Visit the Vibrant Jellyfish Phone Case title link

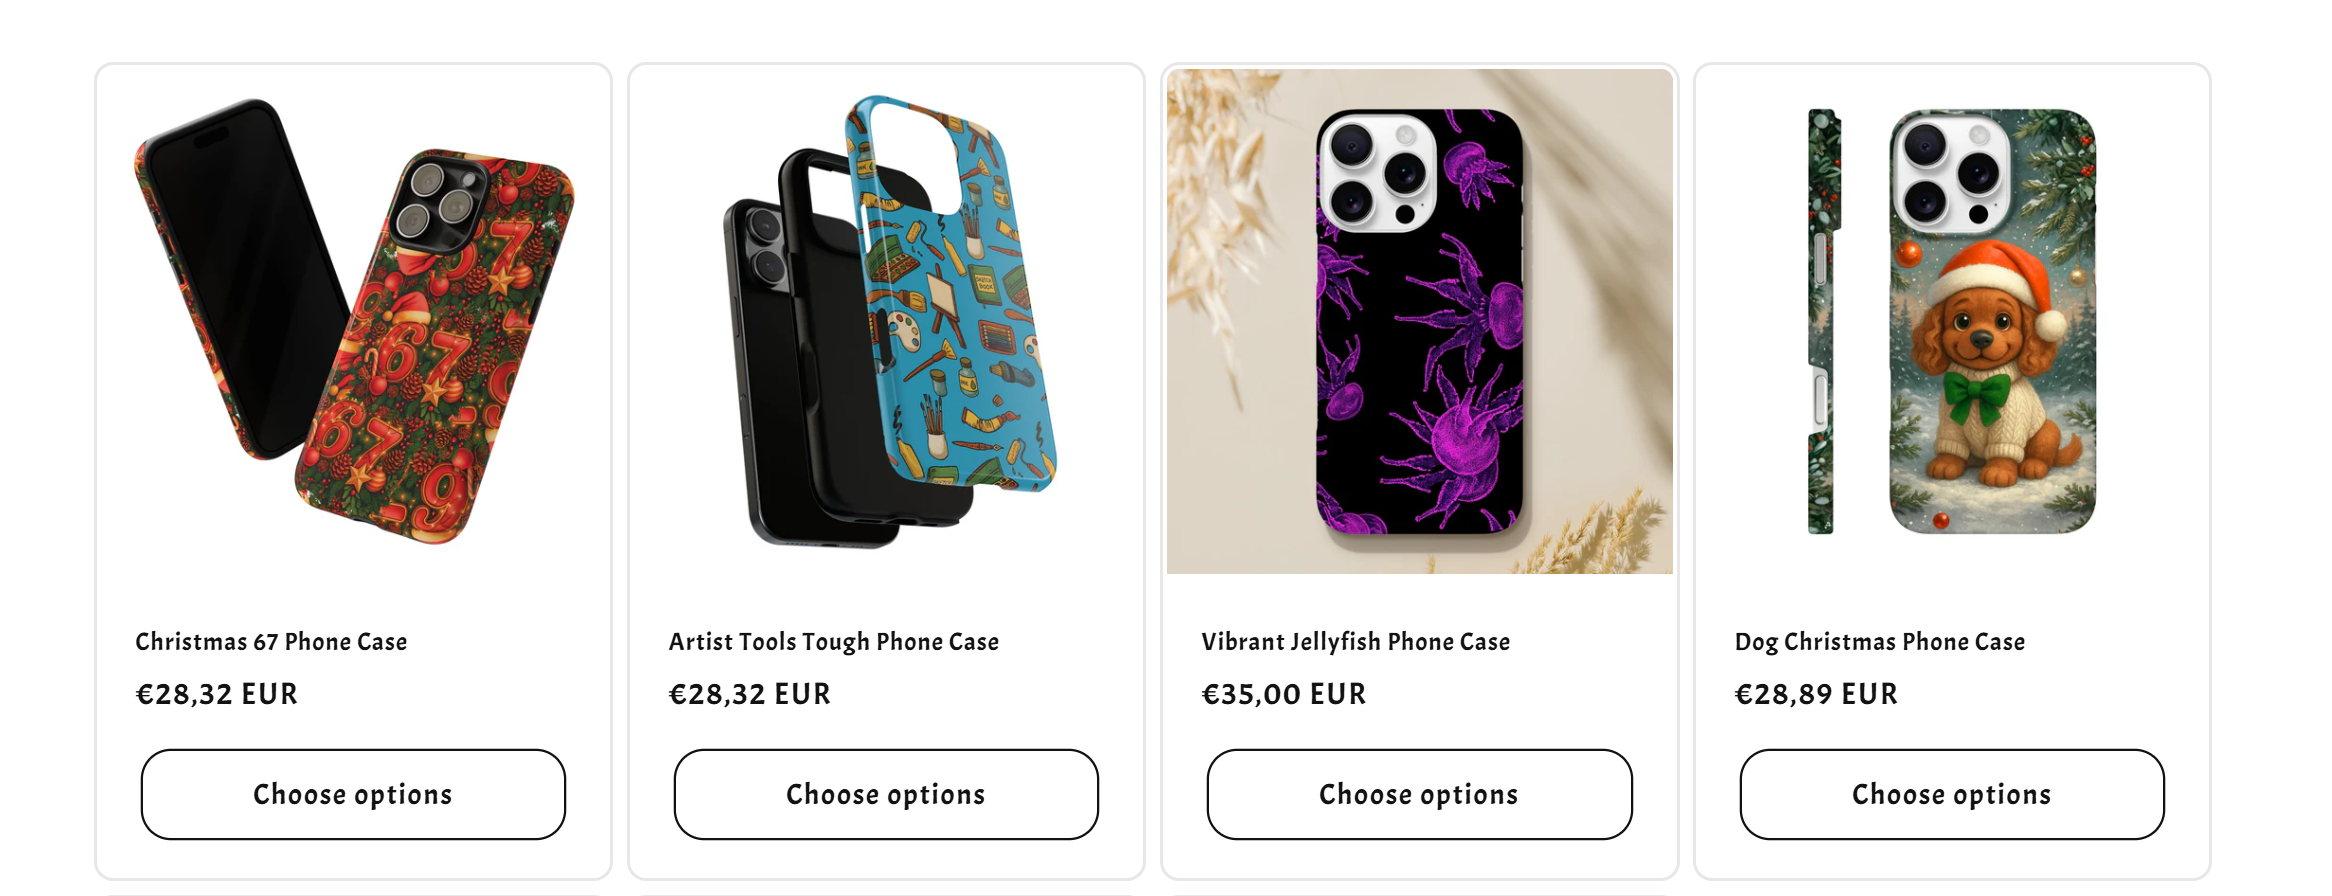[1356, 642]
